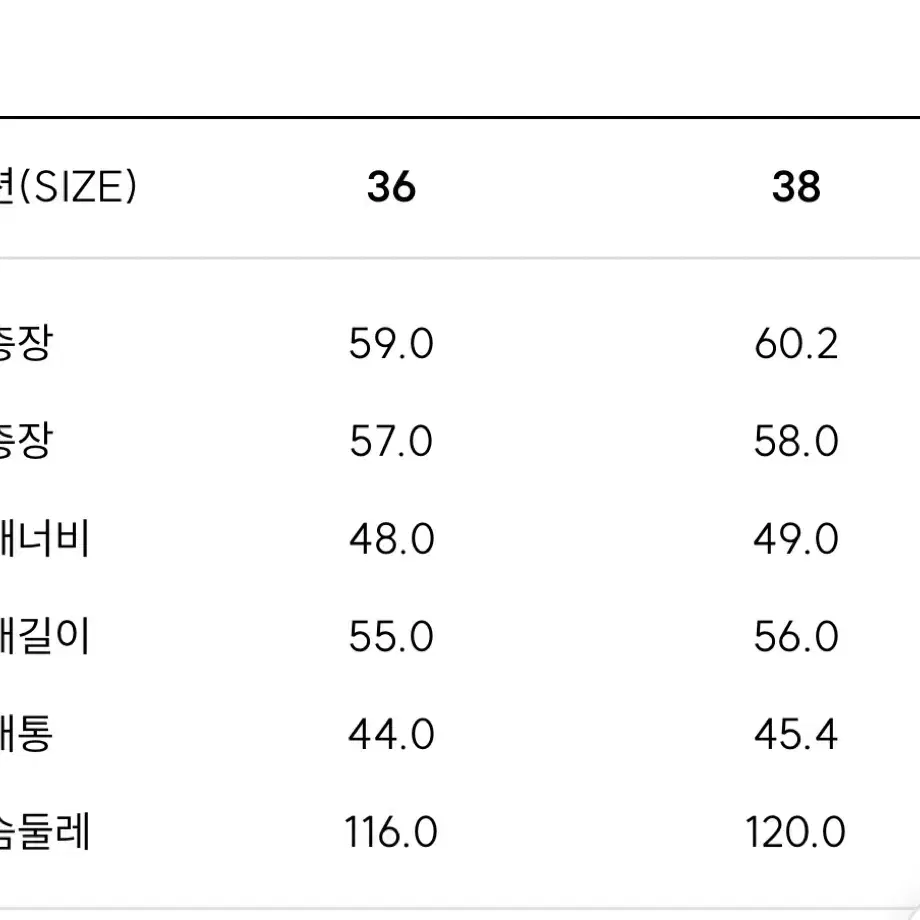The image size is (920, 920).
Task: Select the 116.0 circumference value
Action: coord(391,832)
